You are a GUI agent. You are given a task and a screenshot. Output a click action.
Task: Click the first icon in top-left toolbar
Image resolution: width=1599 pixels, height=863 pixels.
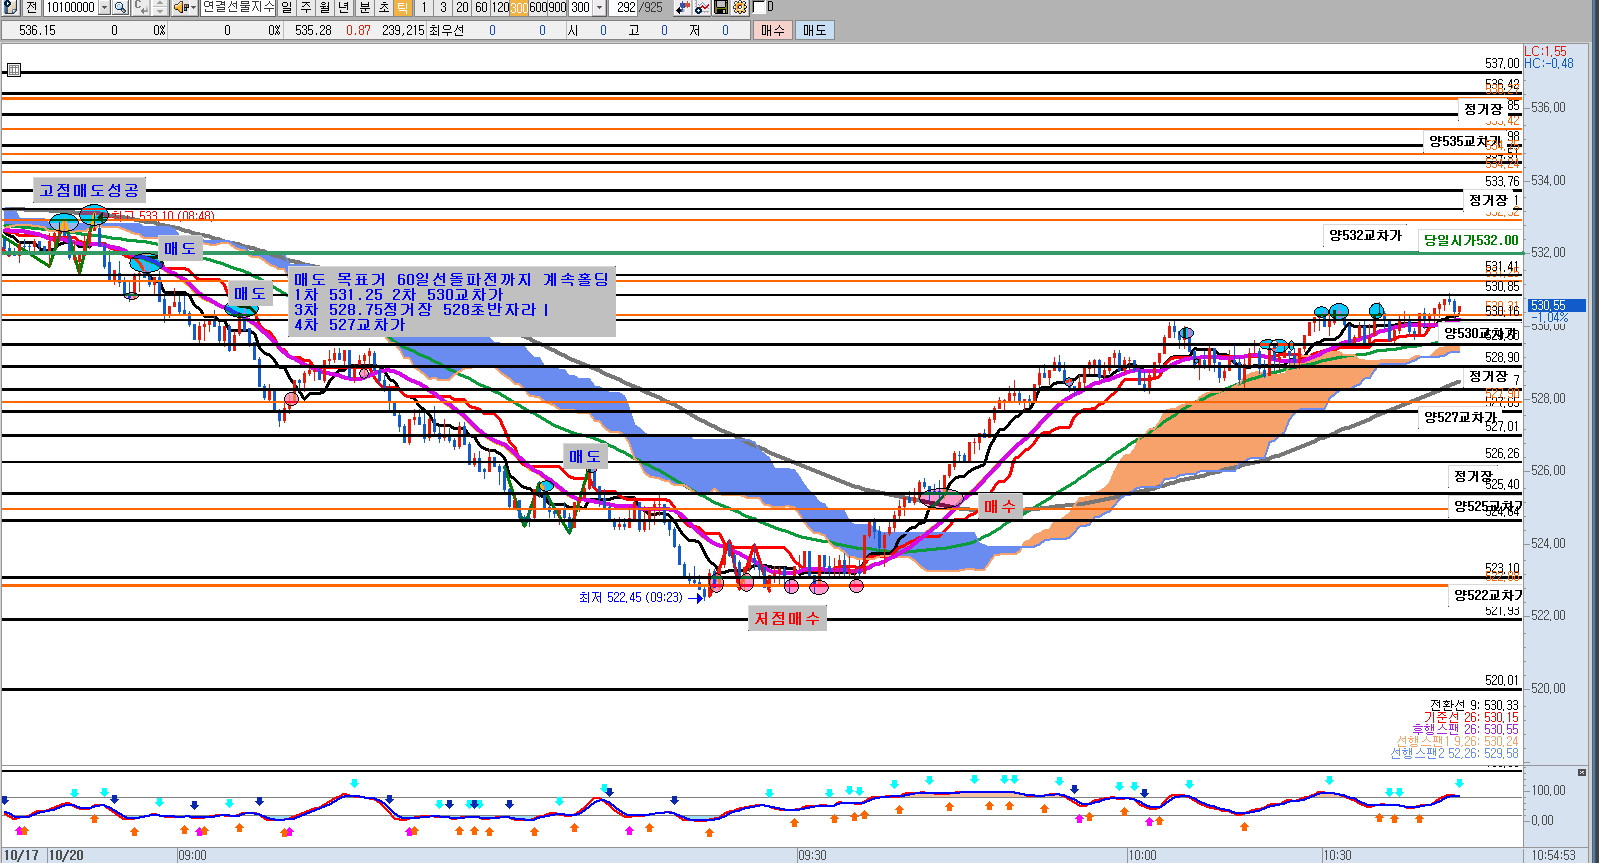click(9, 7)
